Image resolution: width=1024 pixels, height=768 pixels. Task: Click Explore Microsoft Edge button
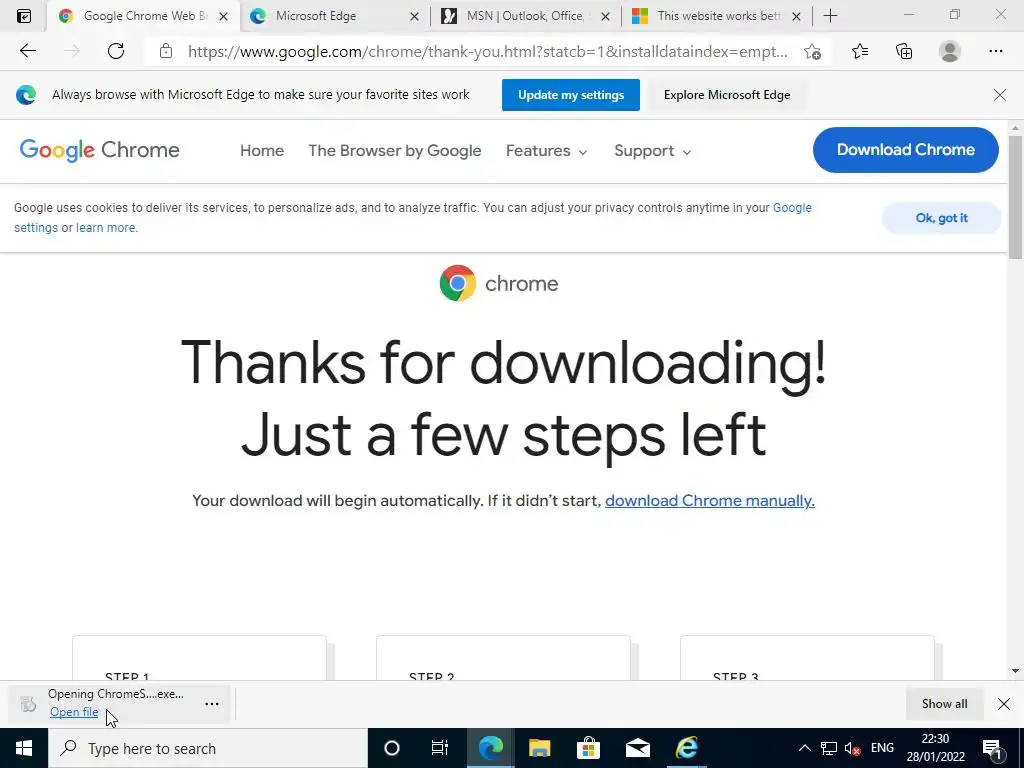coord(727,95)
